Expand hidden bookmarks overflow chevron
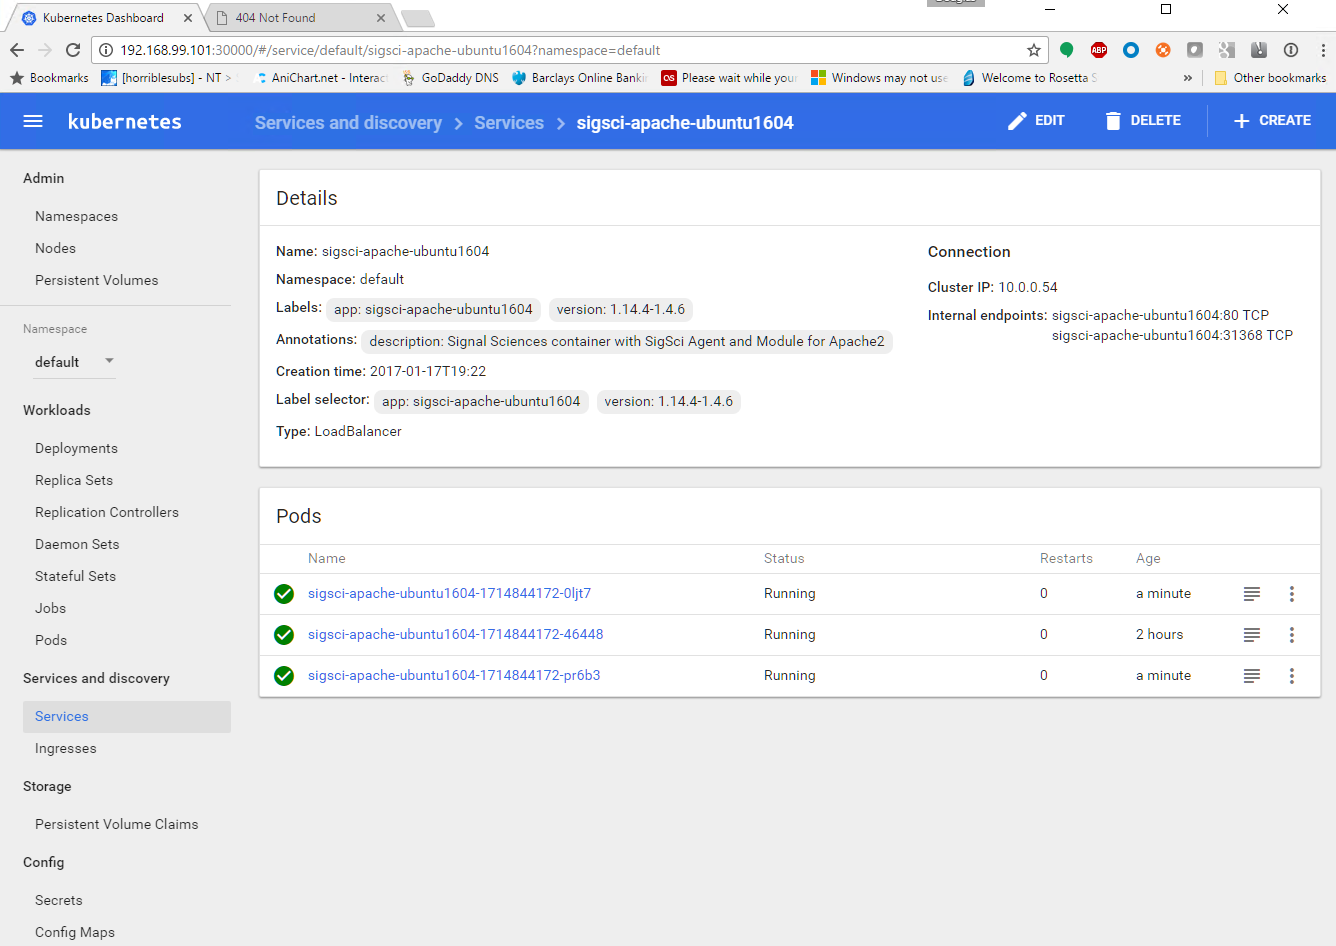 point(1188,78)
